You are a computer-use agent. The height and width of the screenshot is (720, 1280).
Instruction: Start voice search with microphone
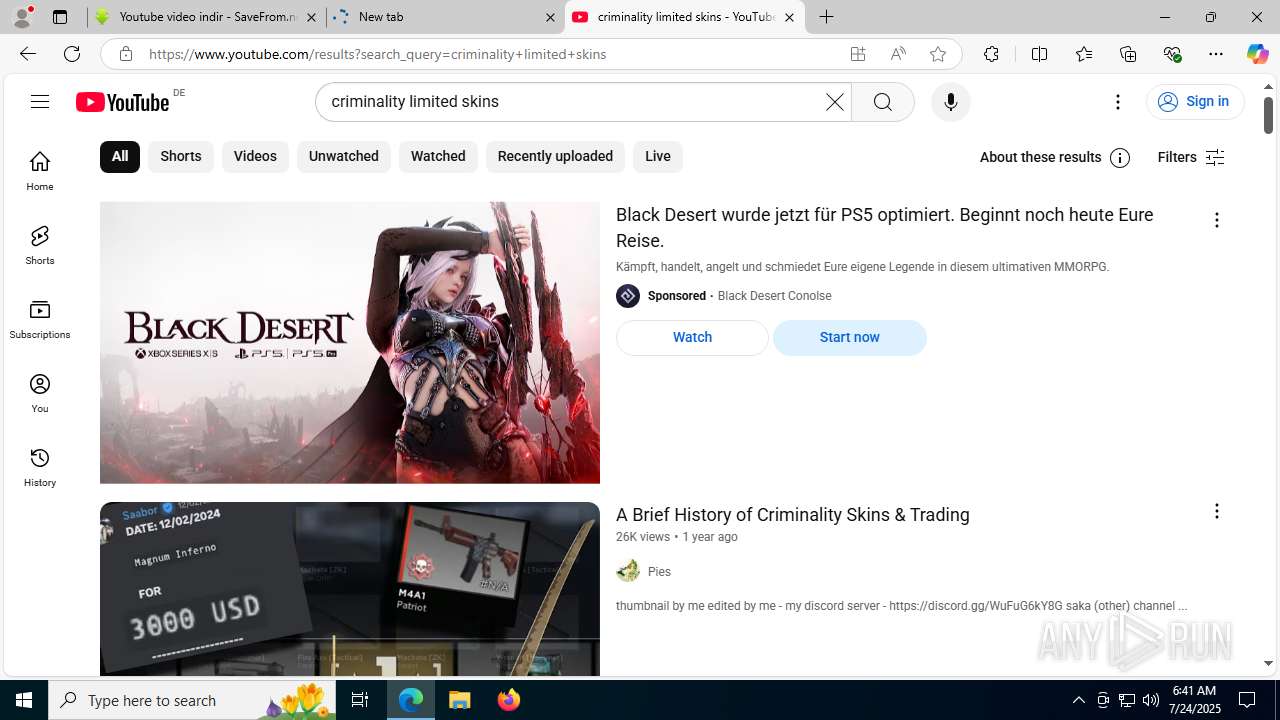pyautogui.click(x=950, y=102)
